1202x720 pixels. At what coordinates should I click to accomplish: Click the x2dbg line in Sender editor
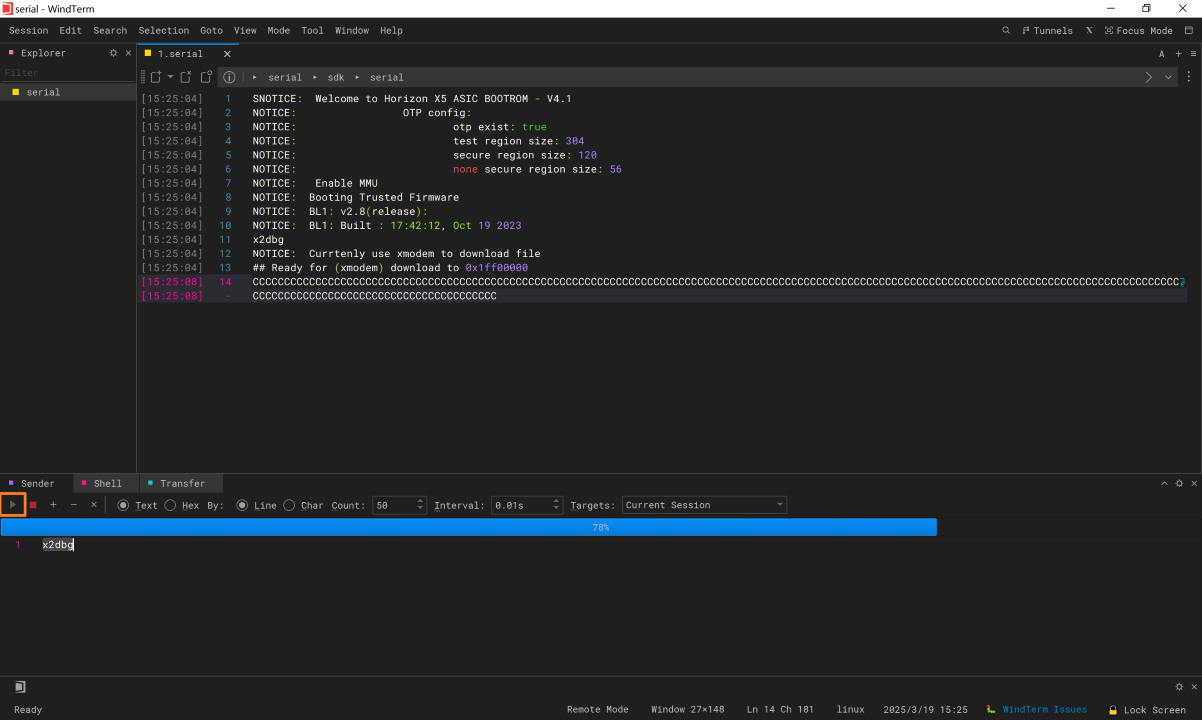coord(58,545)
